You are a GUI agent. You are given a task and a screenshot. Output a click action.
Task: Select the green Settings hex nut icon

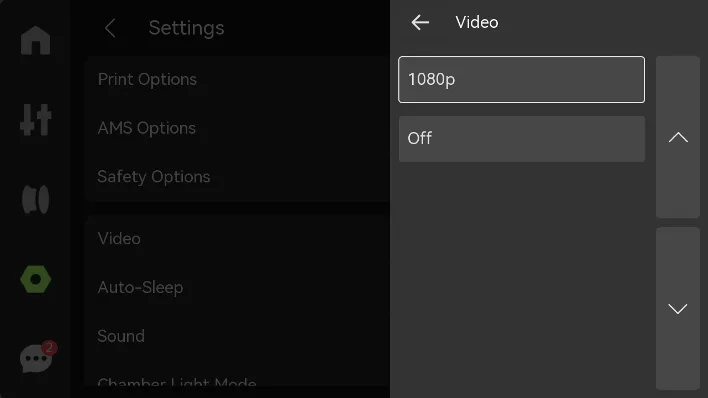click(36, 279)
